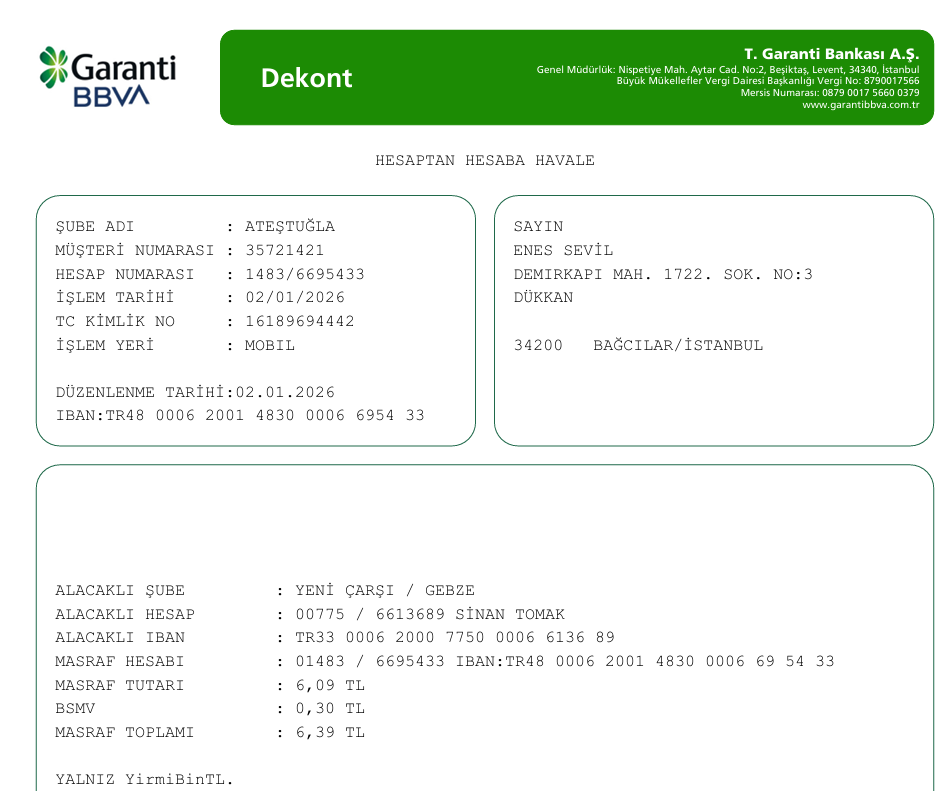Click the MASRAF HESABI label
This screenshot has width=942, height=791.
point(119,661)
